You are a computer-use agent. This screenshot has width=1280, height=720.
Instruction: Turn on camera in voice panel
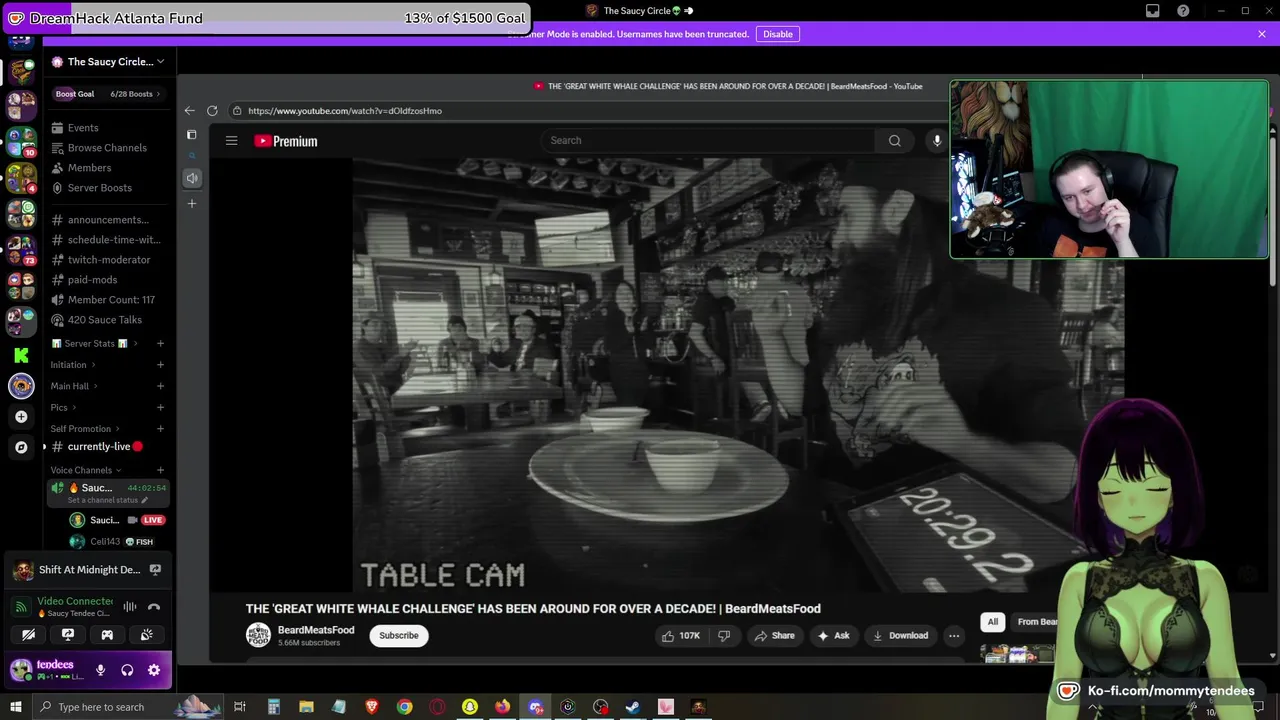(29, 634)
